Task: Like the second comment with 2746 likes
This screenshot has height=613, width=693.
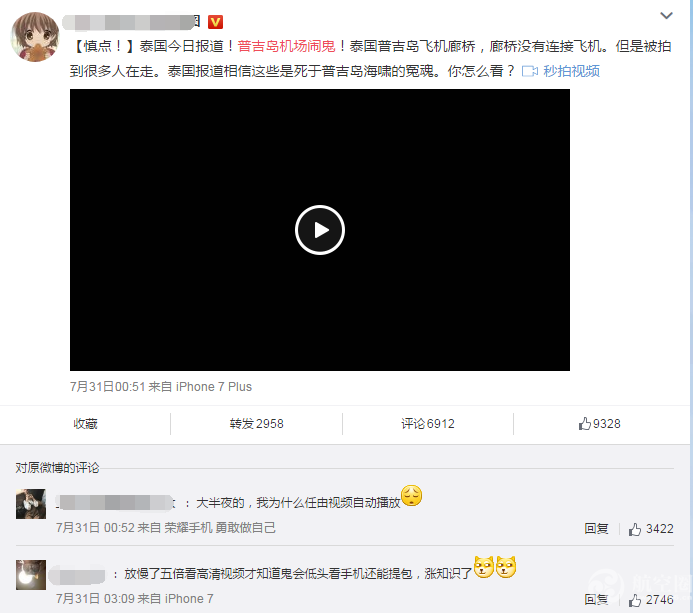Action: pos(651,600)
